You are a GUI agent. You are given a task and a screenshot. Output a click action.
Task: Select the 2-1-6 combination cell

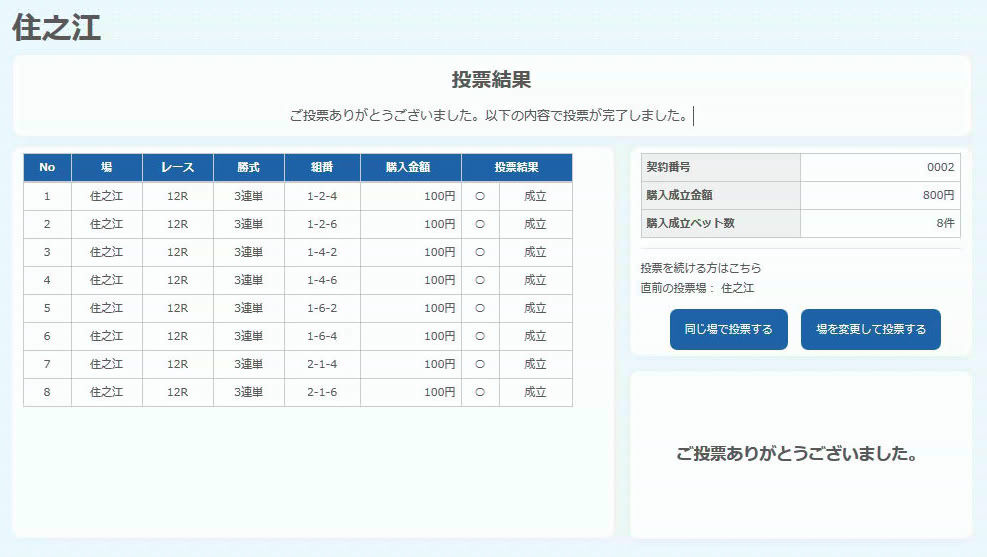click(x=322, y=392)
